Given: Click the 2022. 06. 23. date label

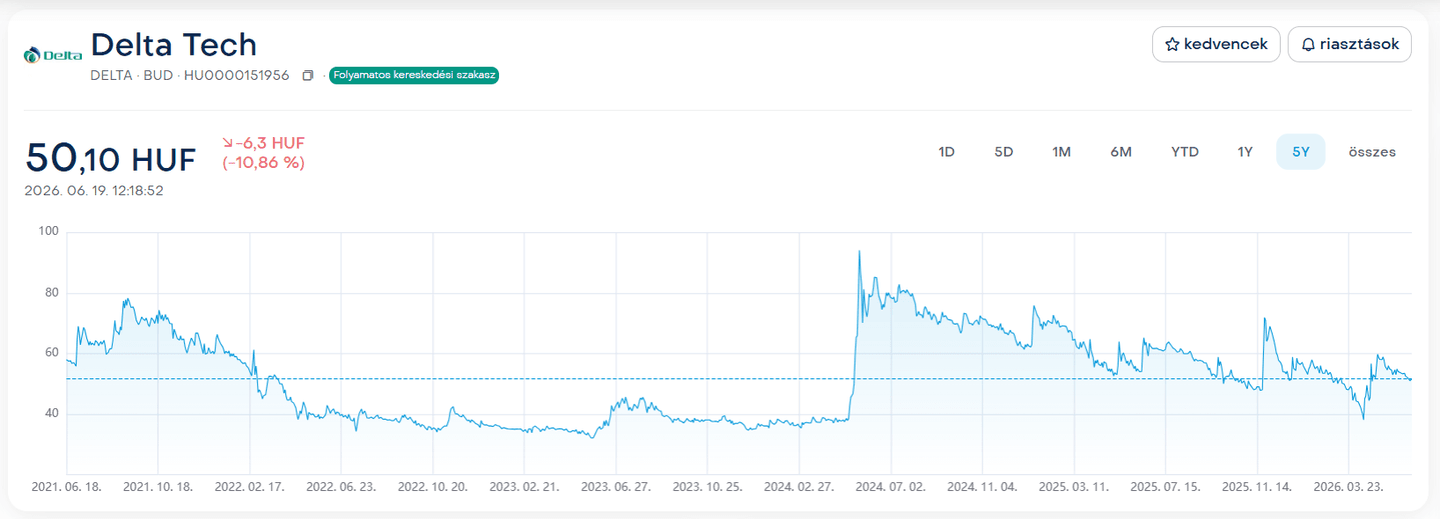Looking at the screenshot, I should pos(341,487).
